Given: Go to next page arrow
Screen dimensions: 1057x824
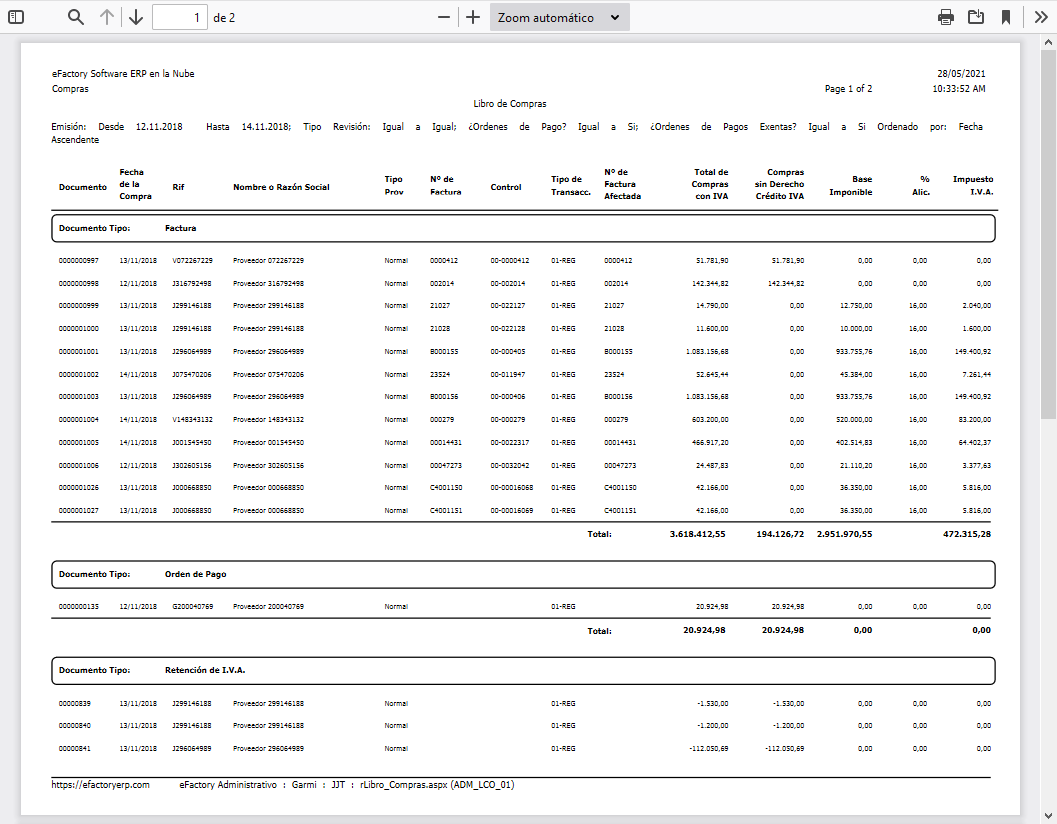Looking at the screenshot, I should (136, 17).
